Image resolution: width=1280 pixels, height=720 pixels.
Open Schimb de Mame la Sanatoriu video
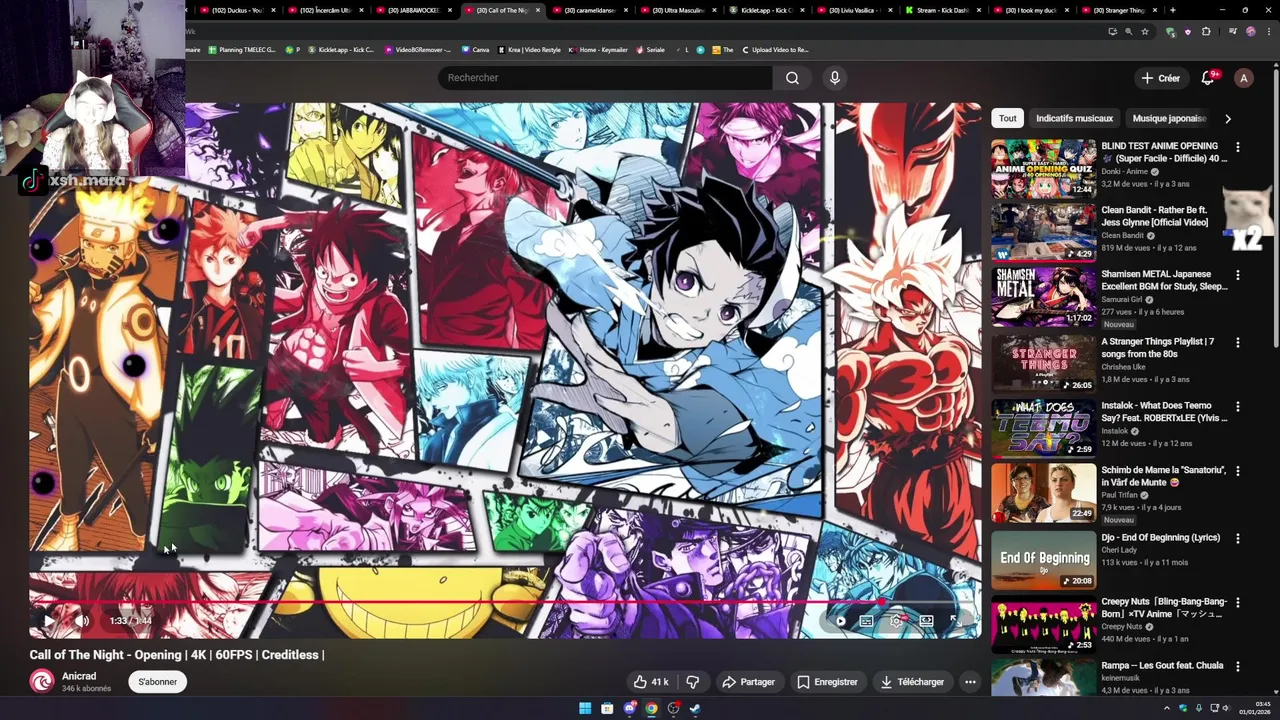click(x=1043, y=491)
